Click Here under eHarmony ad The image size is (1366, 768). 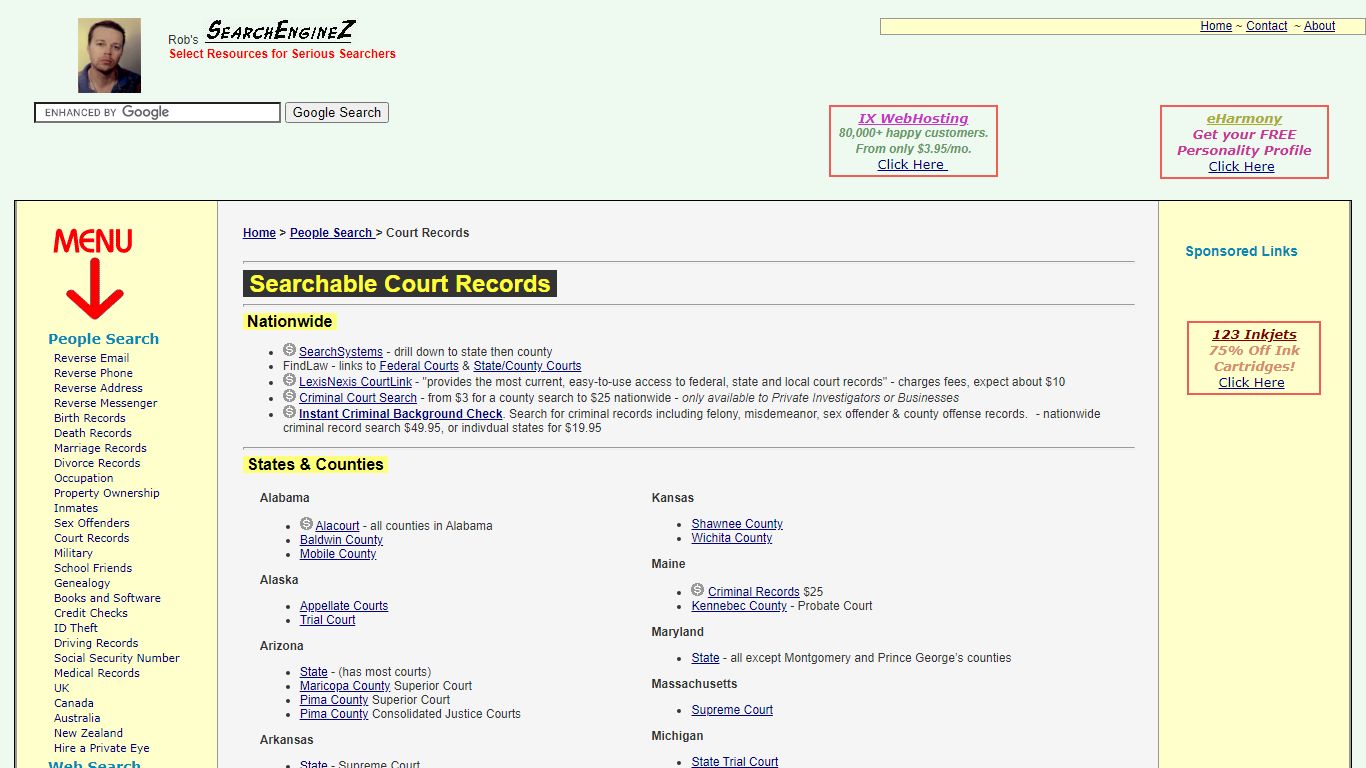click(x=1241, y=167)
